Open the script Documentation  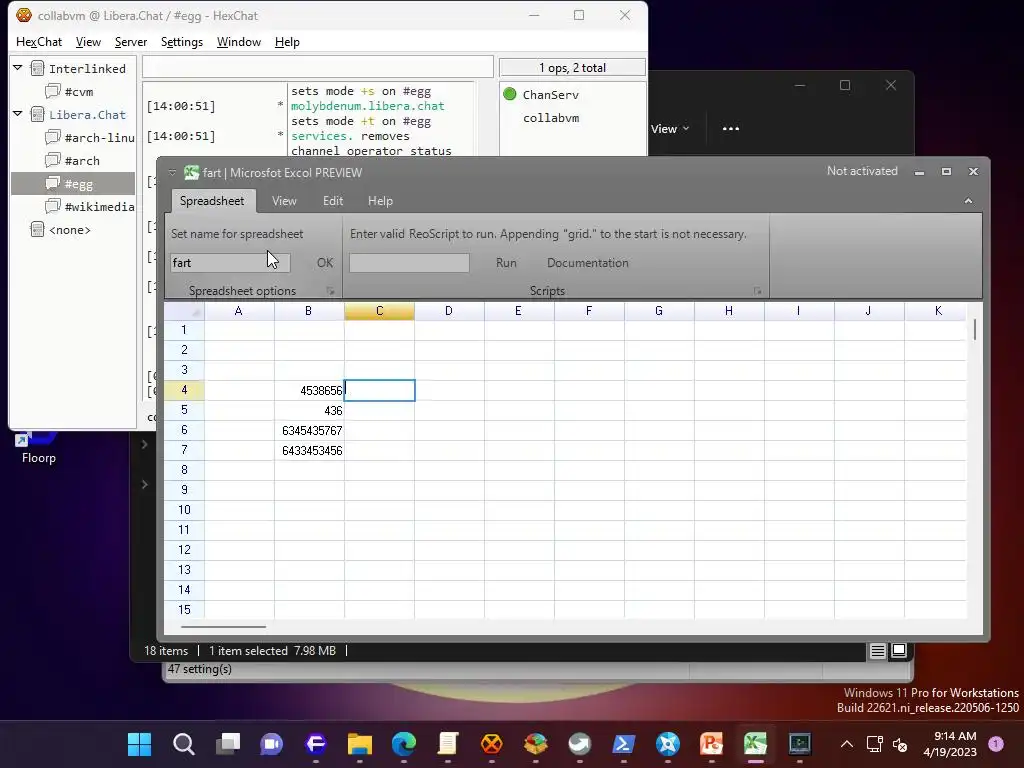[x=588, y=263]
